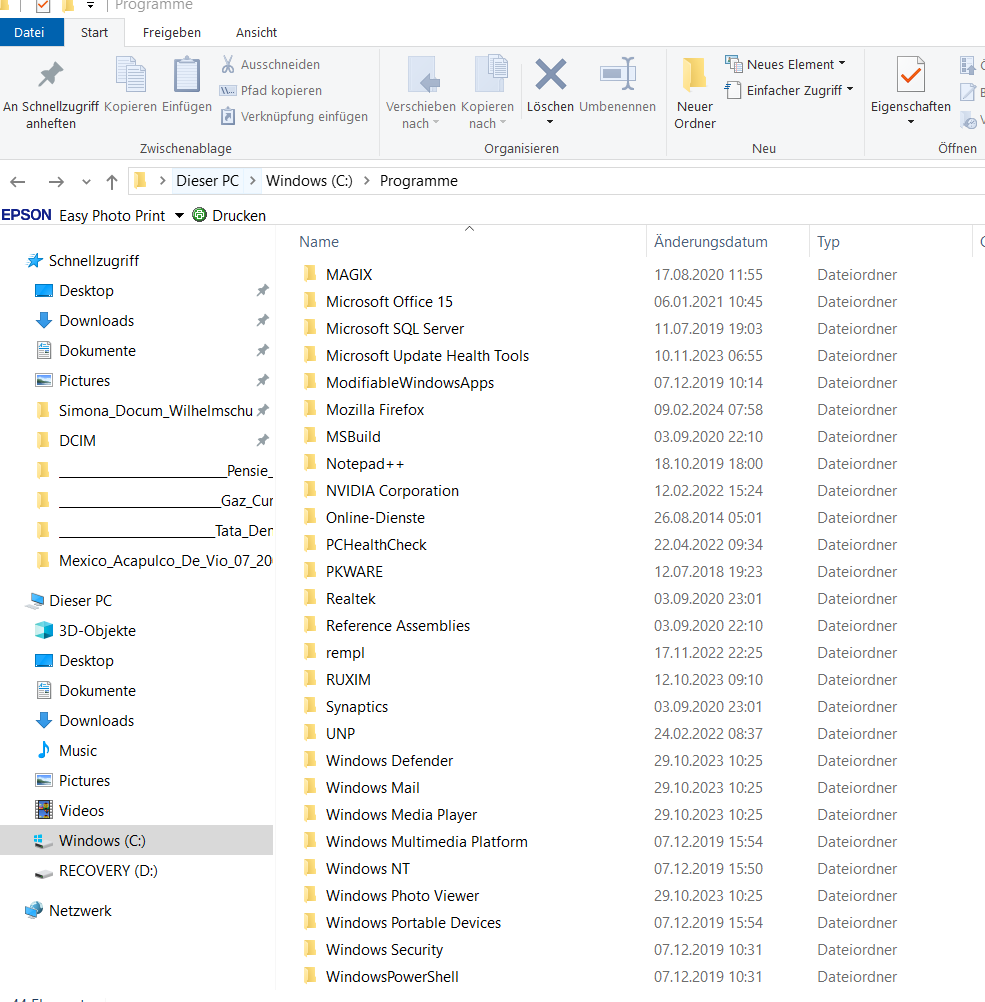This screenshot has height=1002, width=985.
Task: Select the rempl folder
Action: tap(345, 653)
